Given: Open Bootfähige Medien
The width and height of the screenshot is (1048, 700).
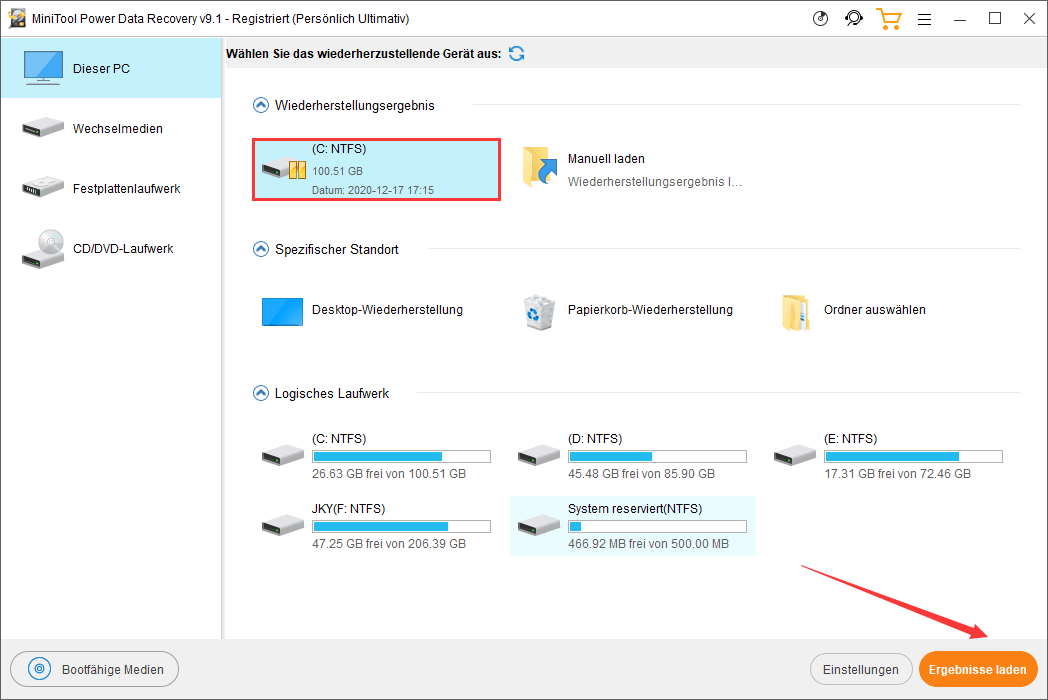Looking at the screenshot, I should click(94, 669).
